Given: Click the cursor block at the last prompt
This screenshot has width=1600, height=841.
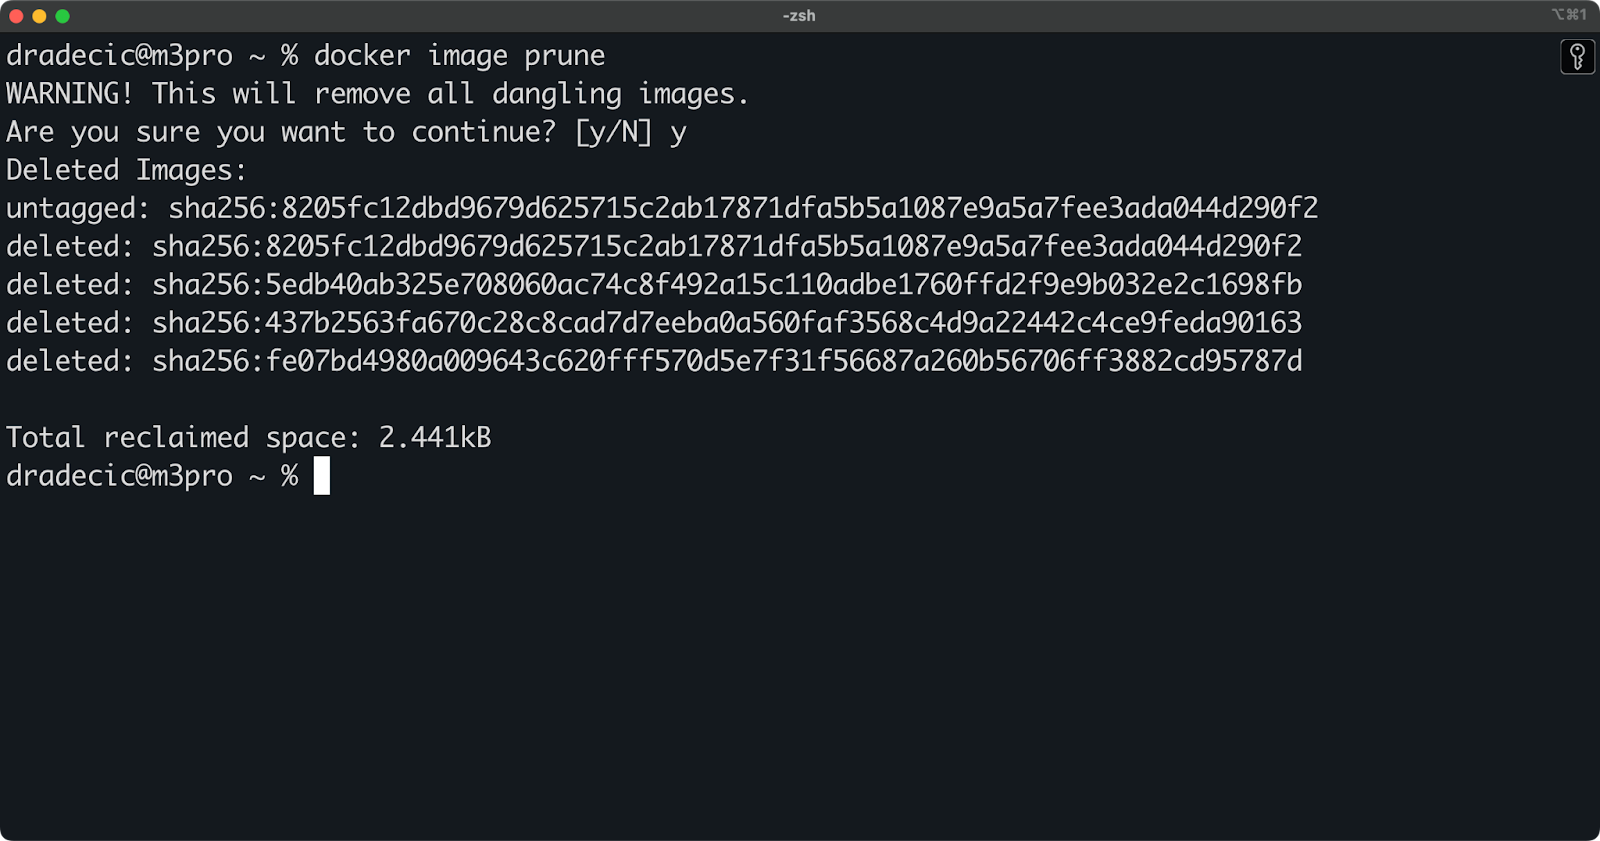Looking at the screenshot, I should tap(321, 476).
